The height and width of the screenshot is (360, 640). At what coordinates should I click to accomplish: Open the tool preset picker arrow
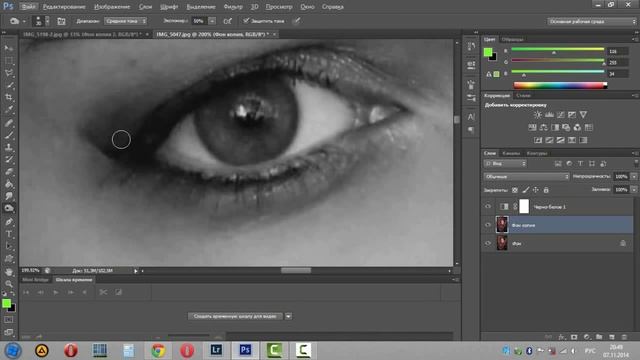pyautogui.click(x=24, y=21)
